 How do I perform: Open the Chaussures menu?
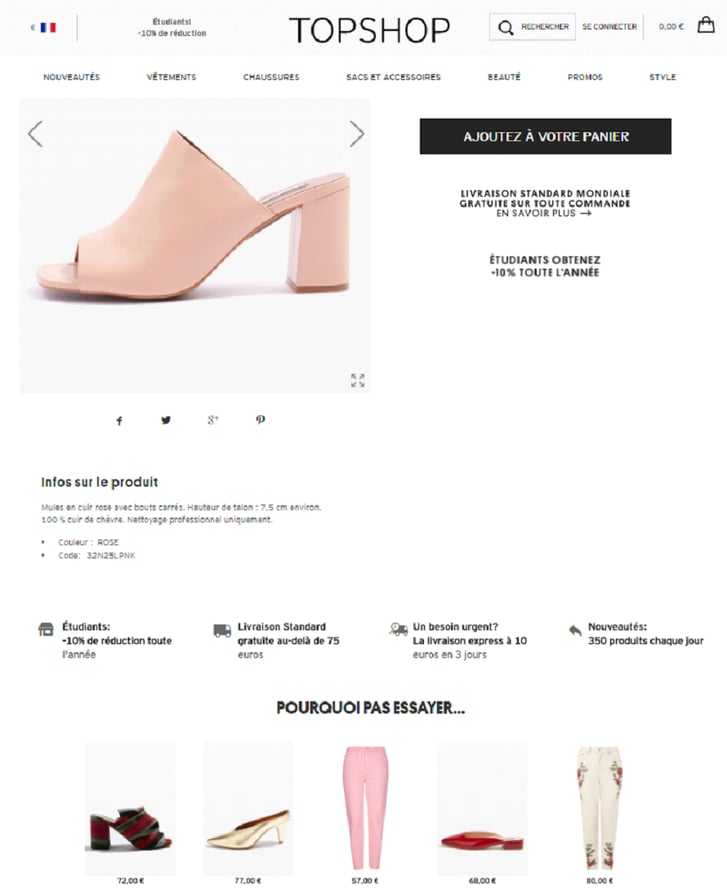tap(271, 77)
